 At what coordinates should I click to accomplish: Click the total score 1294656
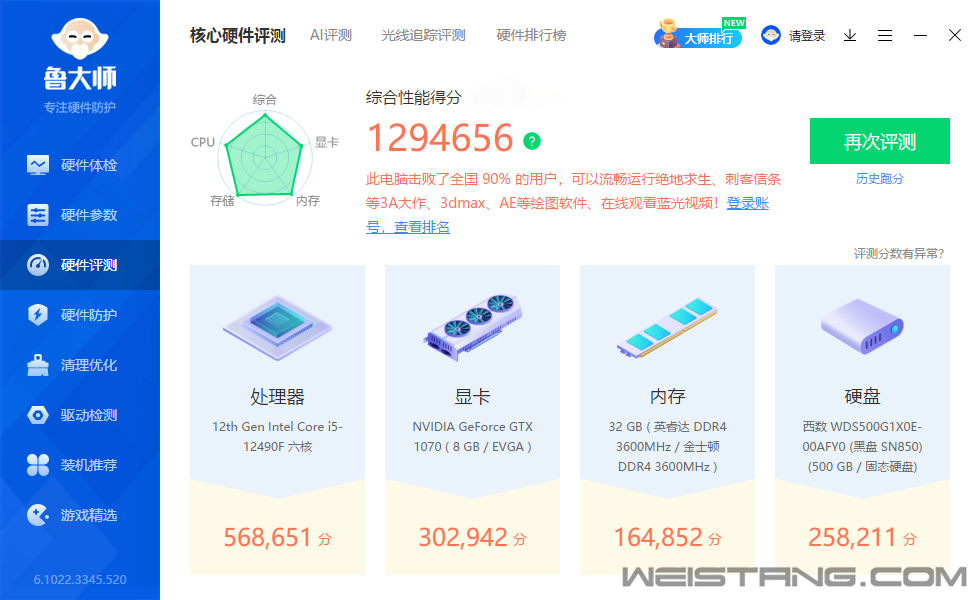point(440,138)
